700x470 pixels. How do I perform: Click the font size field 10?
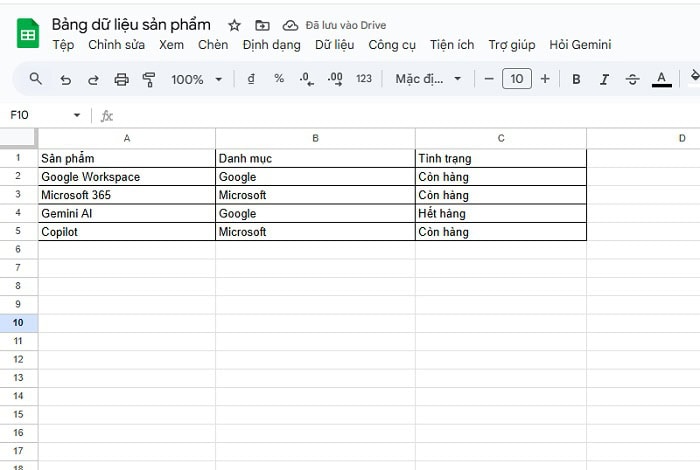(x=517, y=79)
